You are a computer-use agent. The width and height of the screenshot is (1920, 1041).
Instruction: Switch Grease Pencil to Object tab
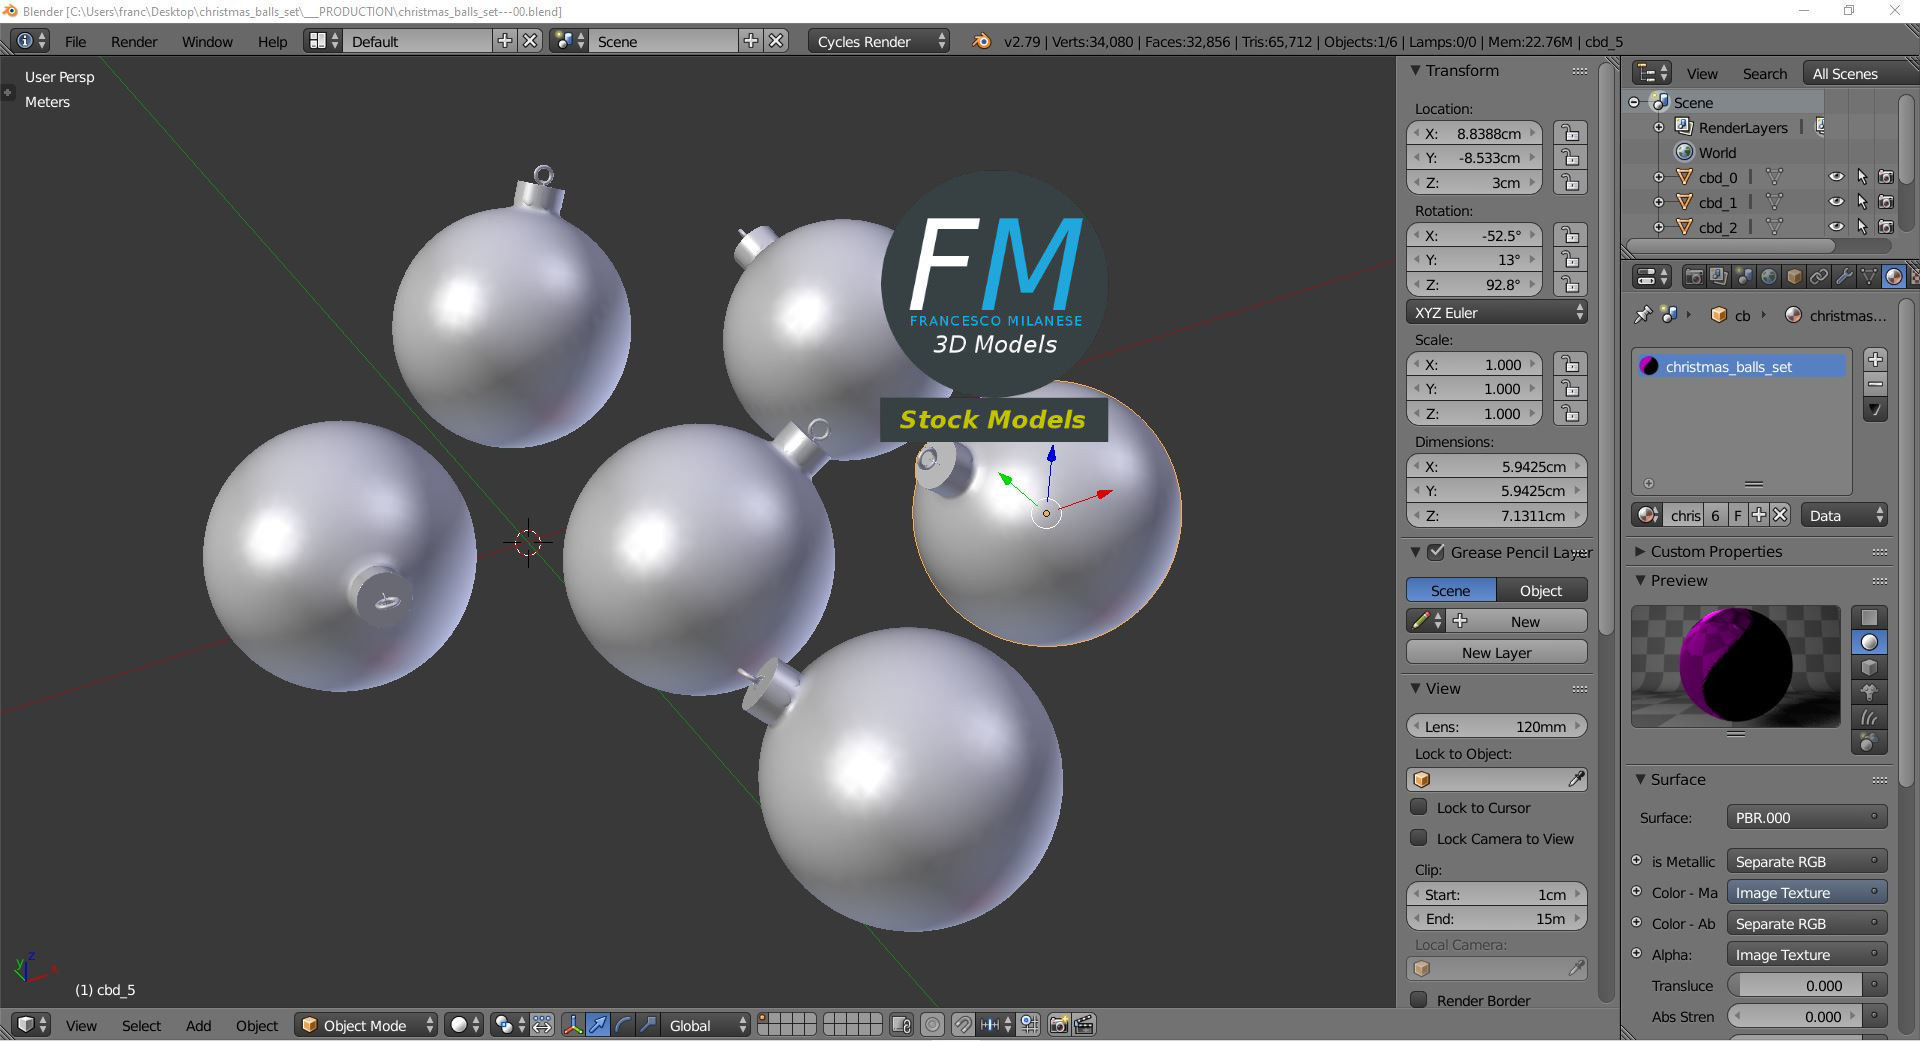click(x=1541, y=590)
